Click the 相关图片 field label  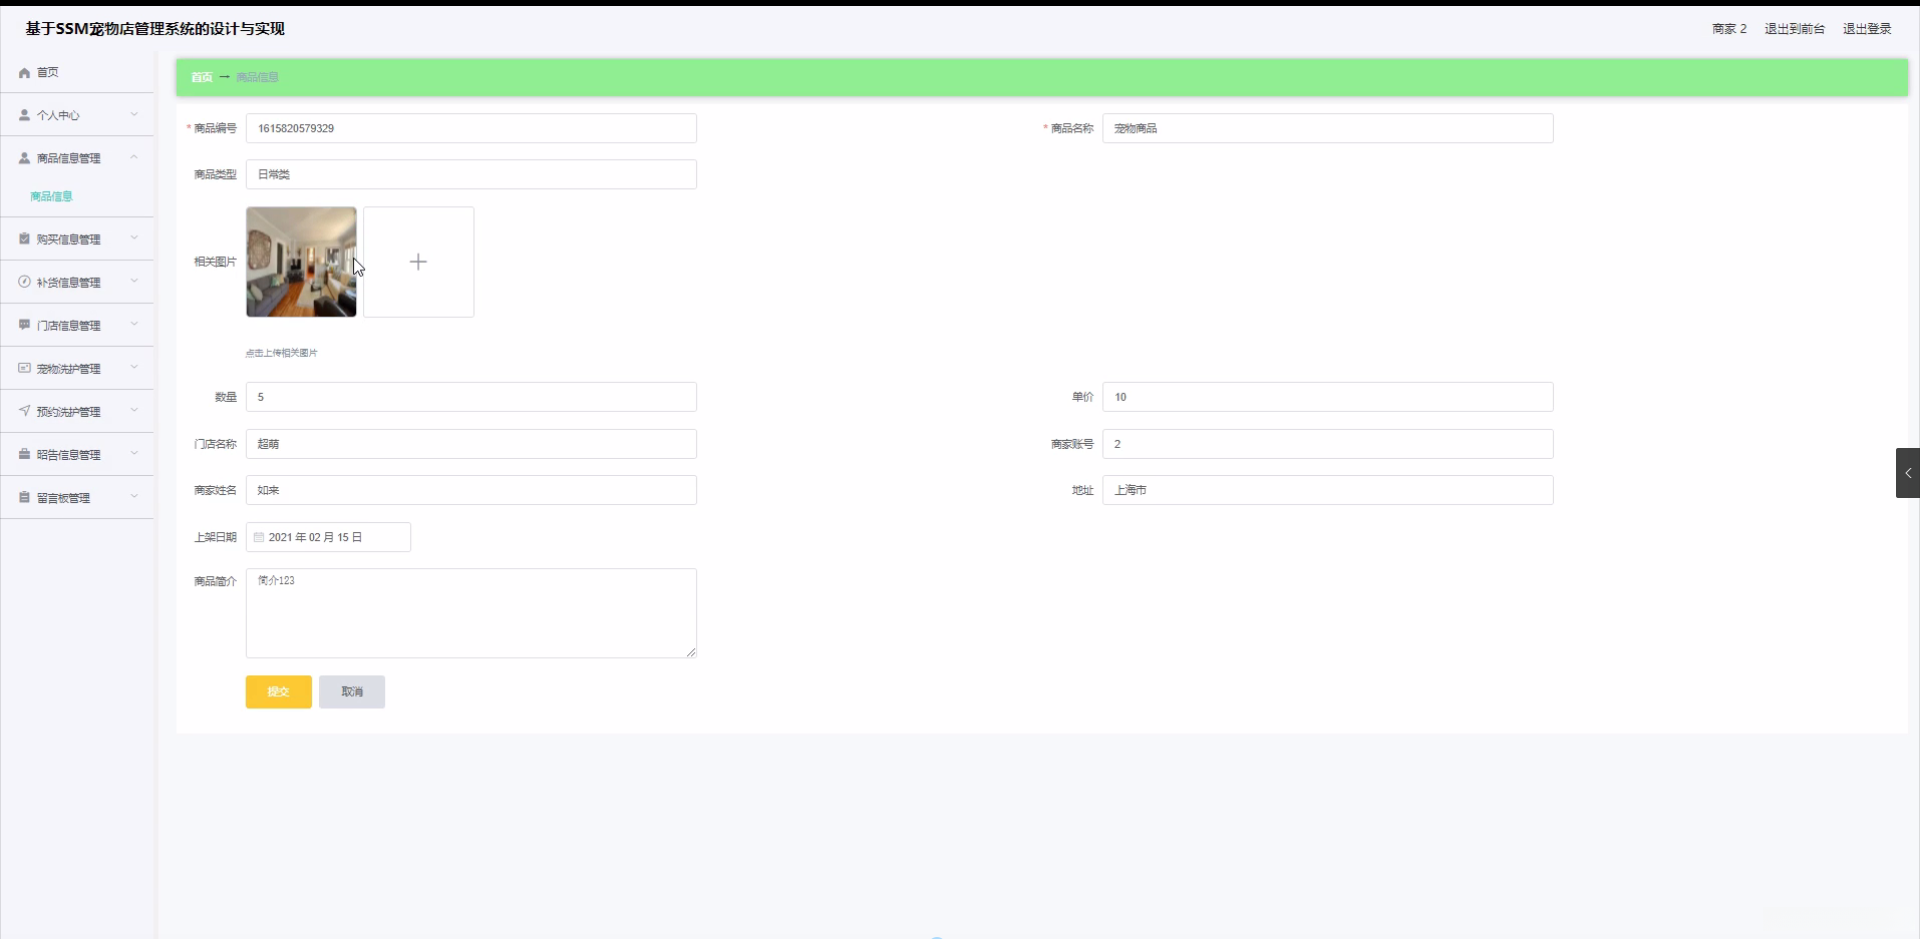[x=215, y=262]
